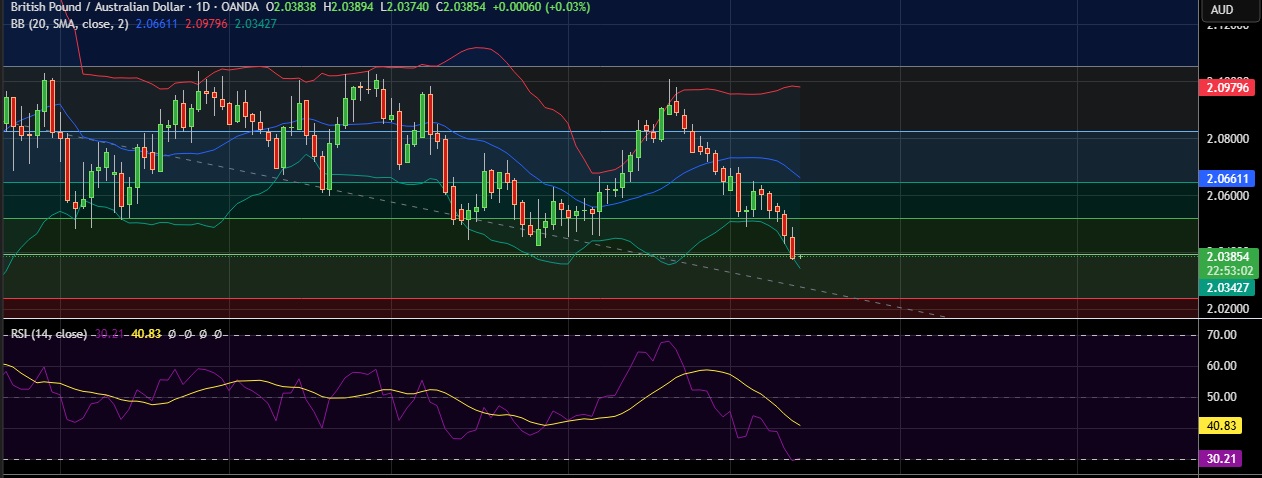The height and width of the screenshot is (478, 1262).
Task: Click the red 2.09796 upper band price label
Action: [x=1229, y=88]
